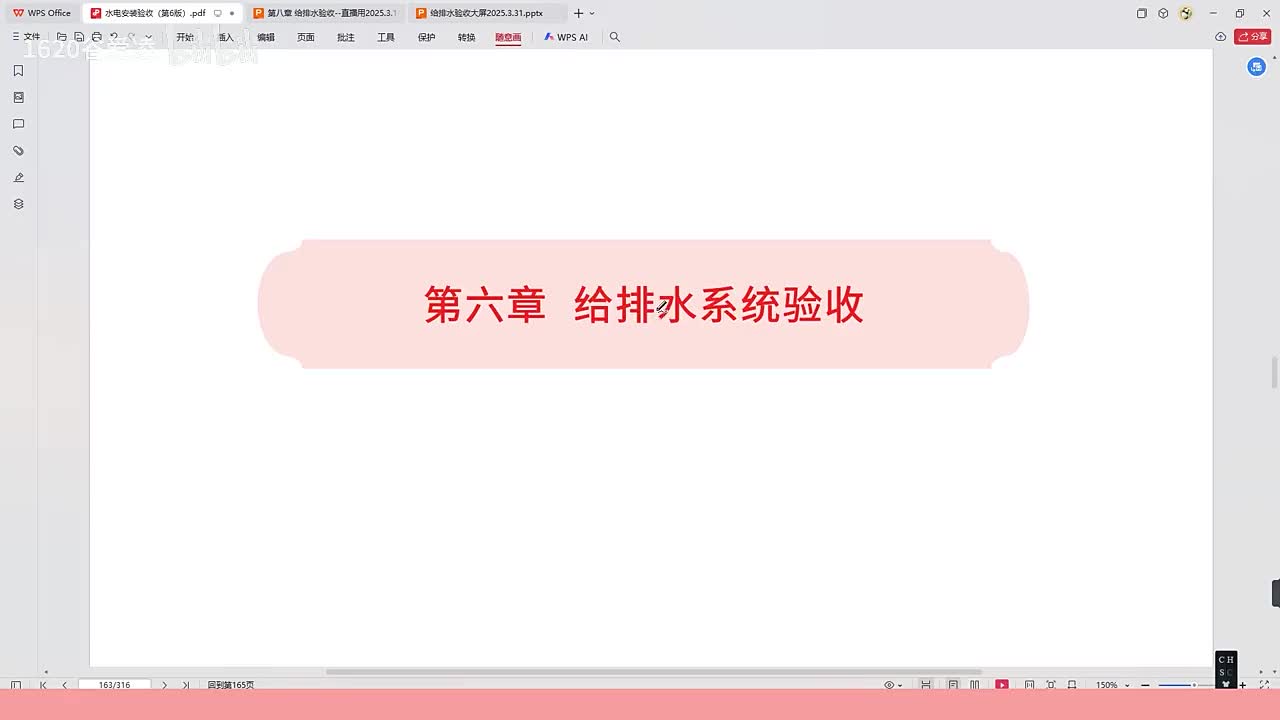
Task: Click the cloud sync icon near Share
Action: click(1221, 37)
